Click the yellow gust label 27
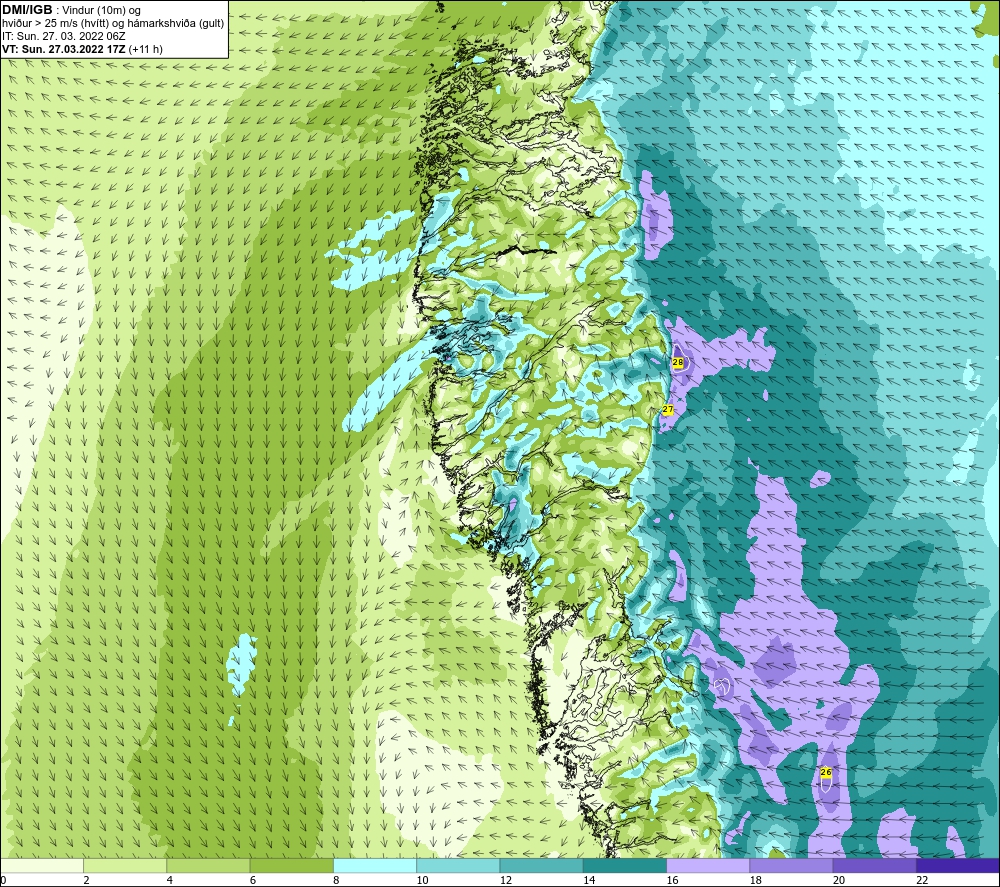Screen dimensions: 1000x887 point(668,409)
